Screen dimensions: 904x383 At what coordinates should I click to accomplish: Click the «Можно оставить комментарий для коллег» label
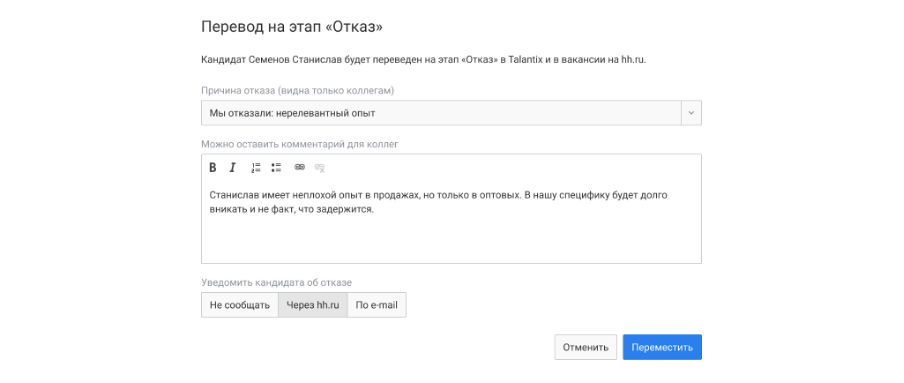(x=300, y=144)
